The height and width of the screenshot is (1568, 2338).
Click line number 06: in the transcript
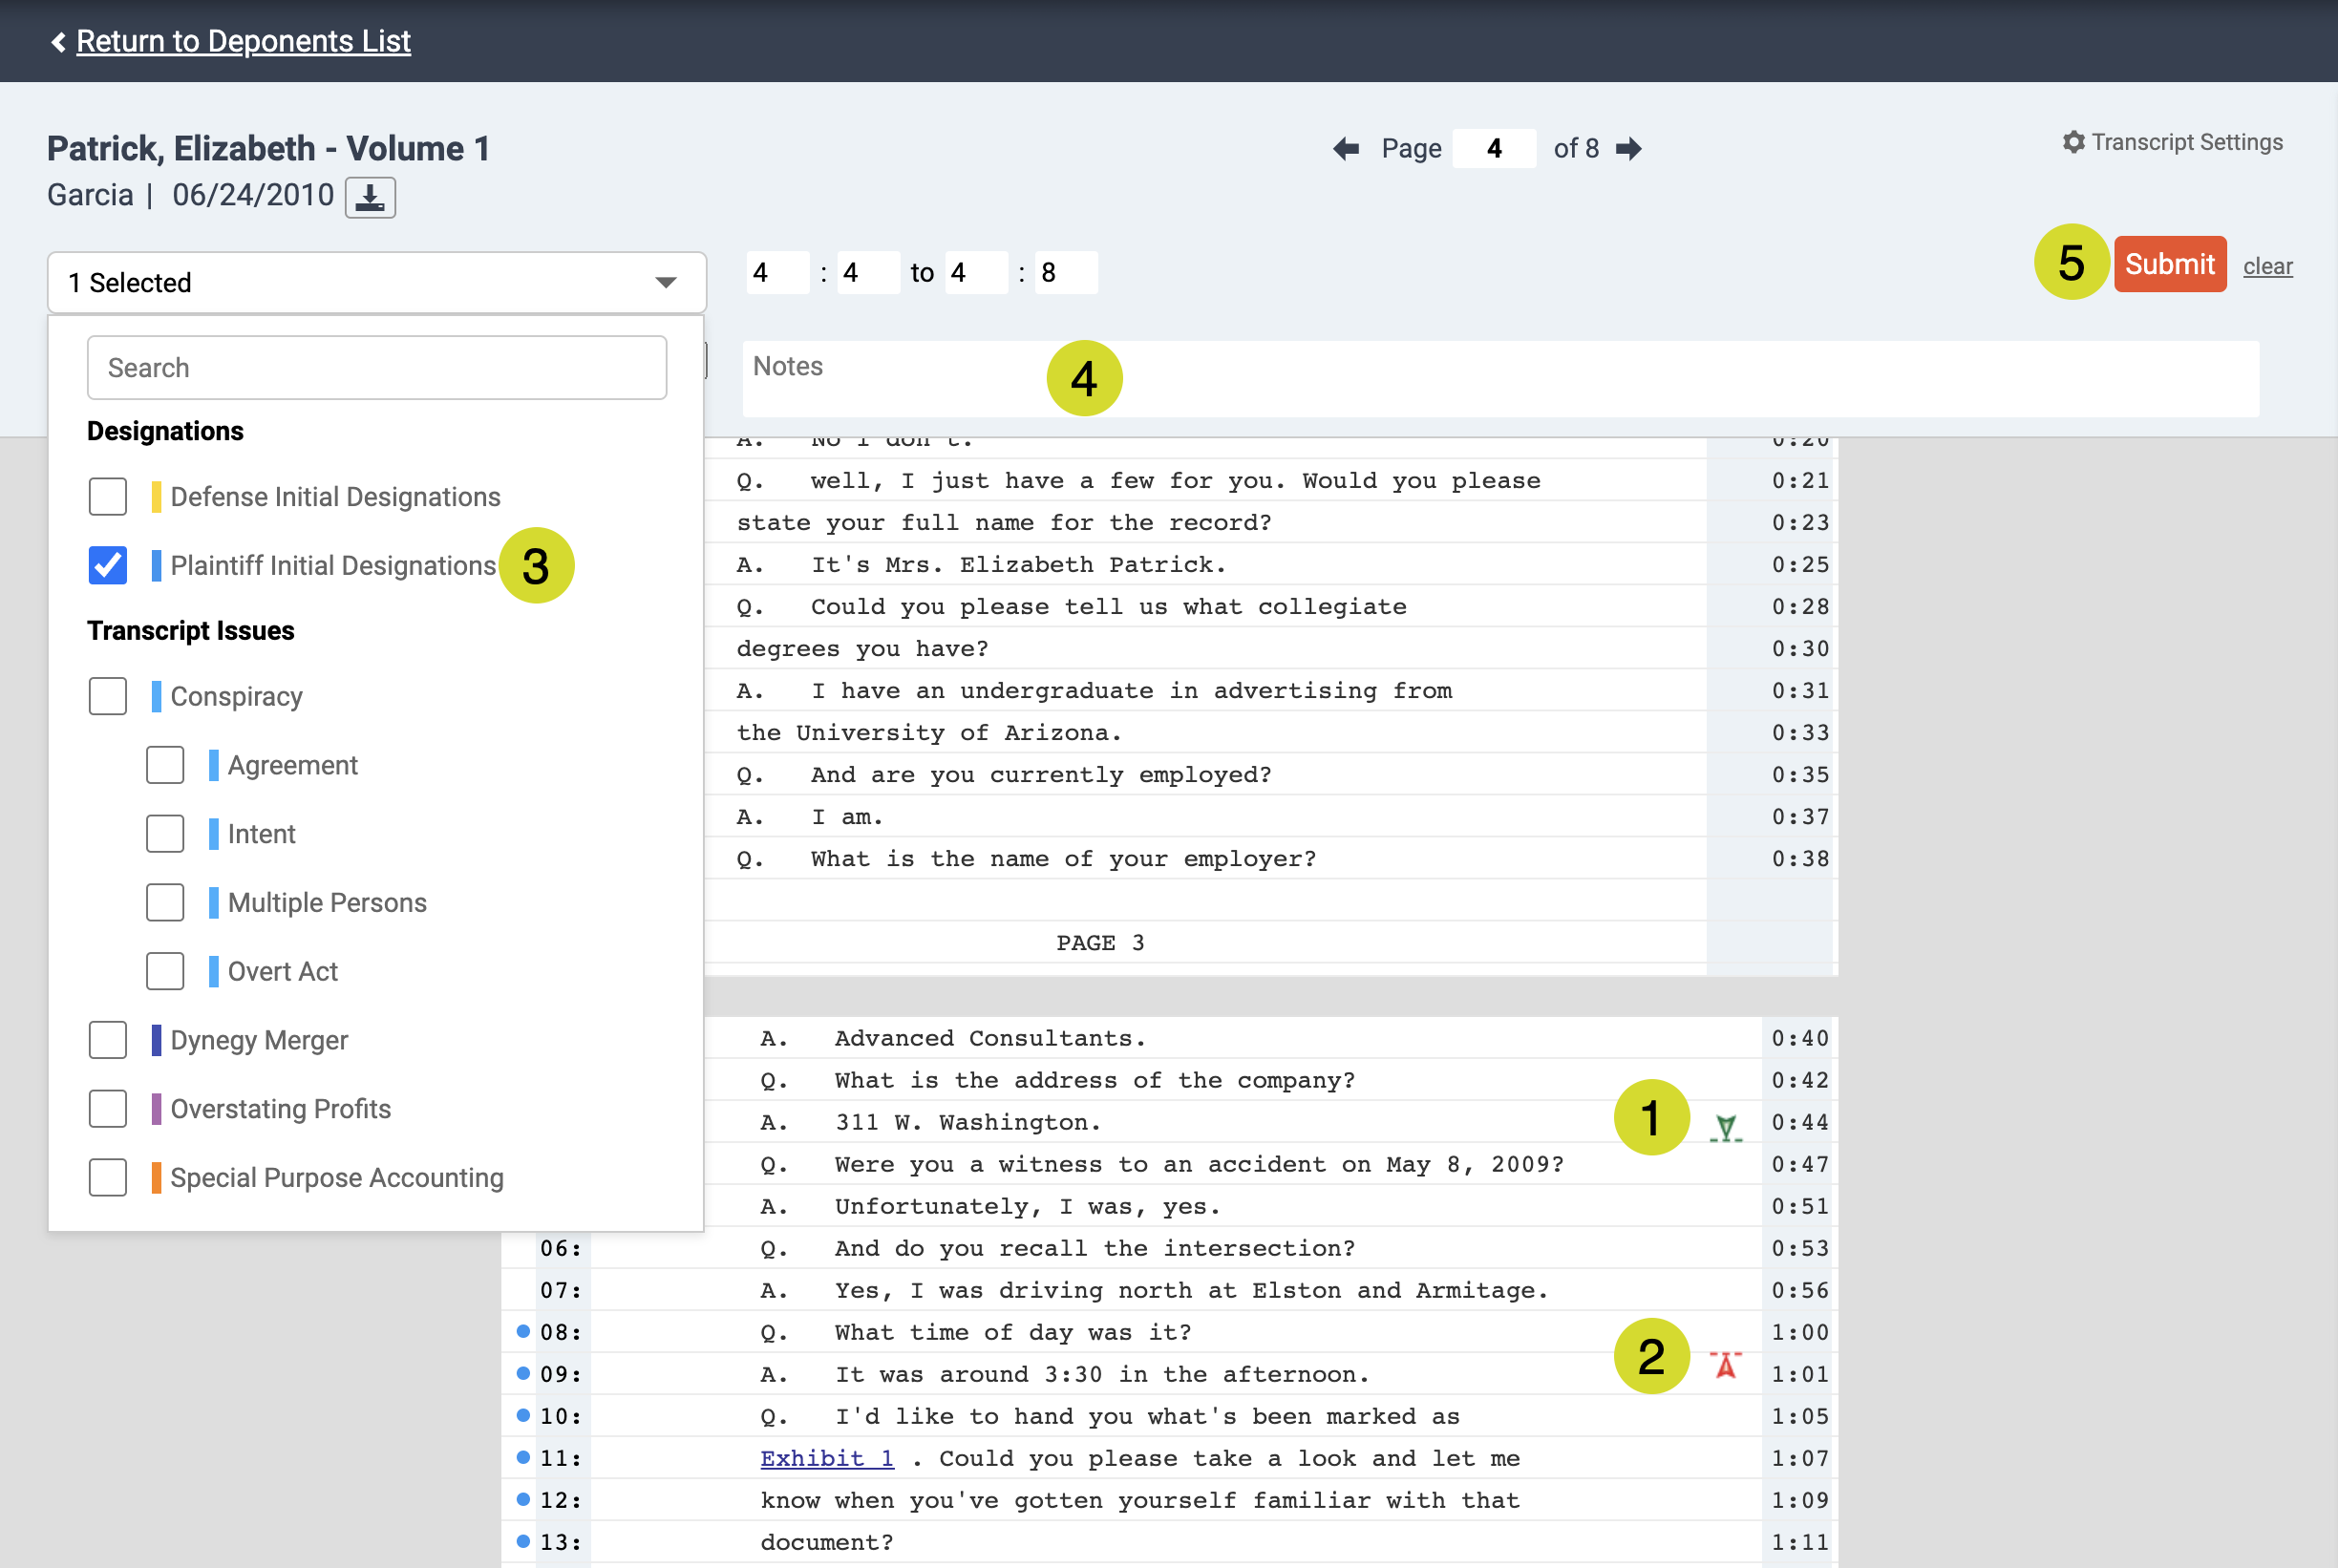pyautogui.click(x=560, y=1248)
